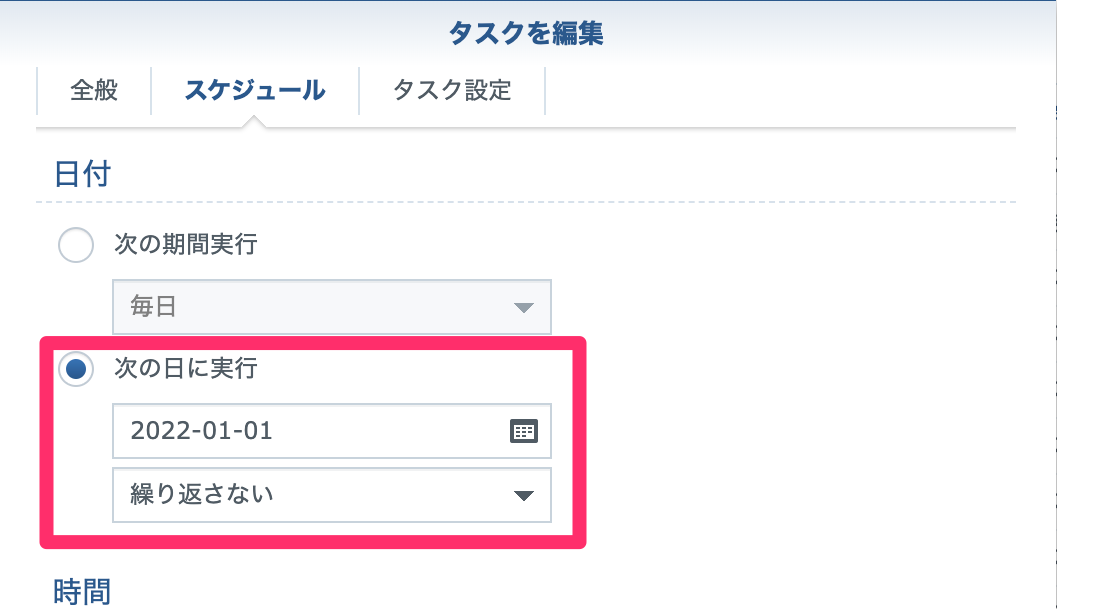Screen dimensions: 1098x609
Task: Click the 2022-01-01 date field
Action: pos(310,431)
